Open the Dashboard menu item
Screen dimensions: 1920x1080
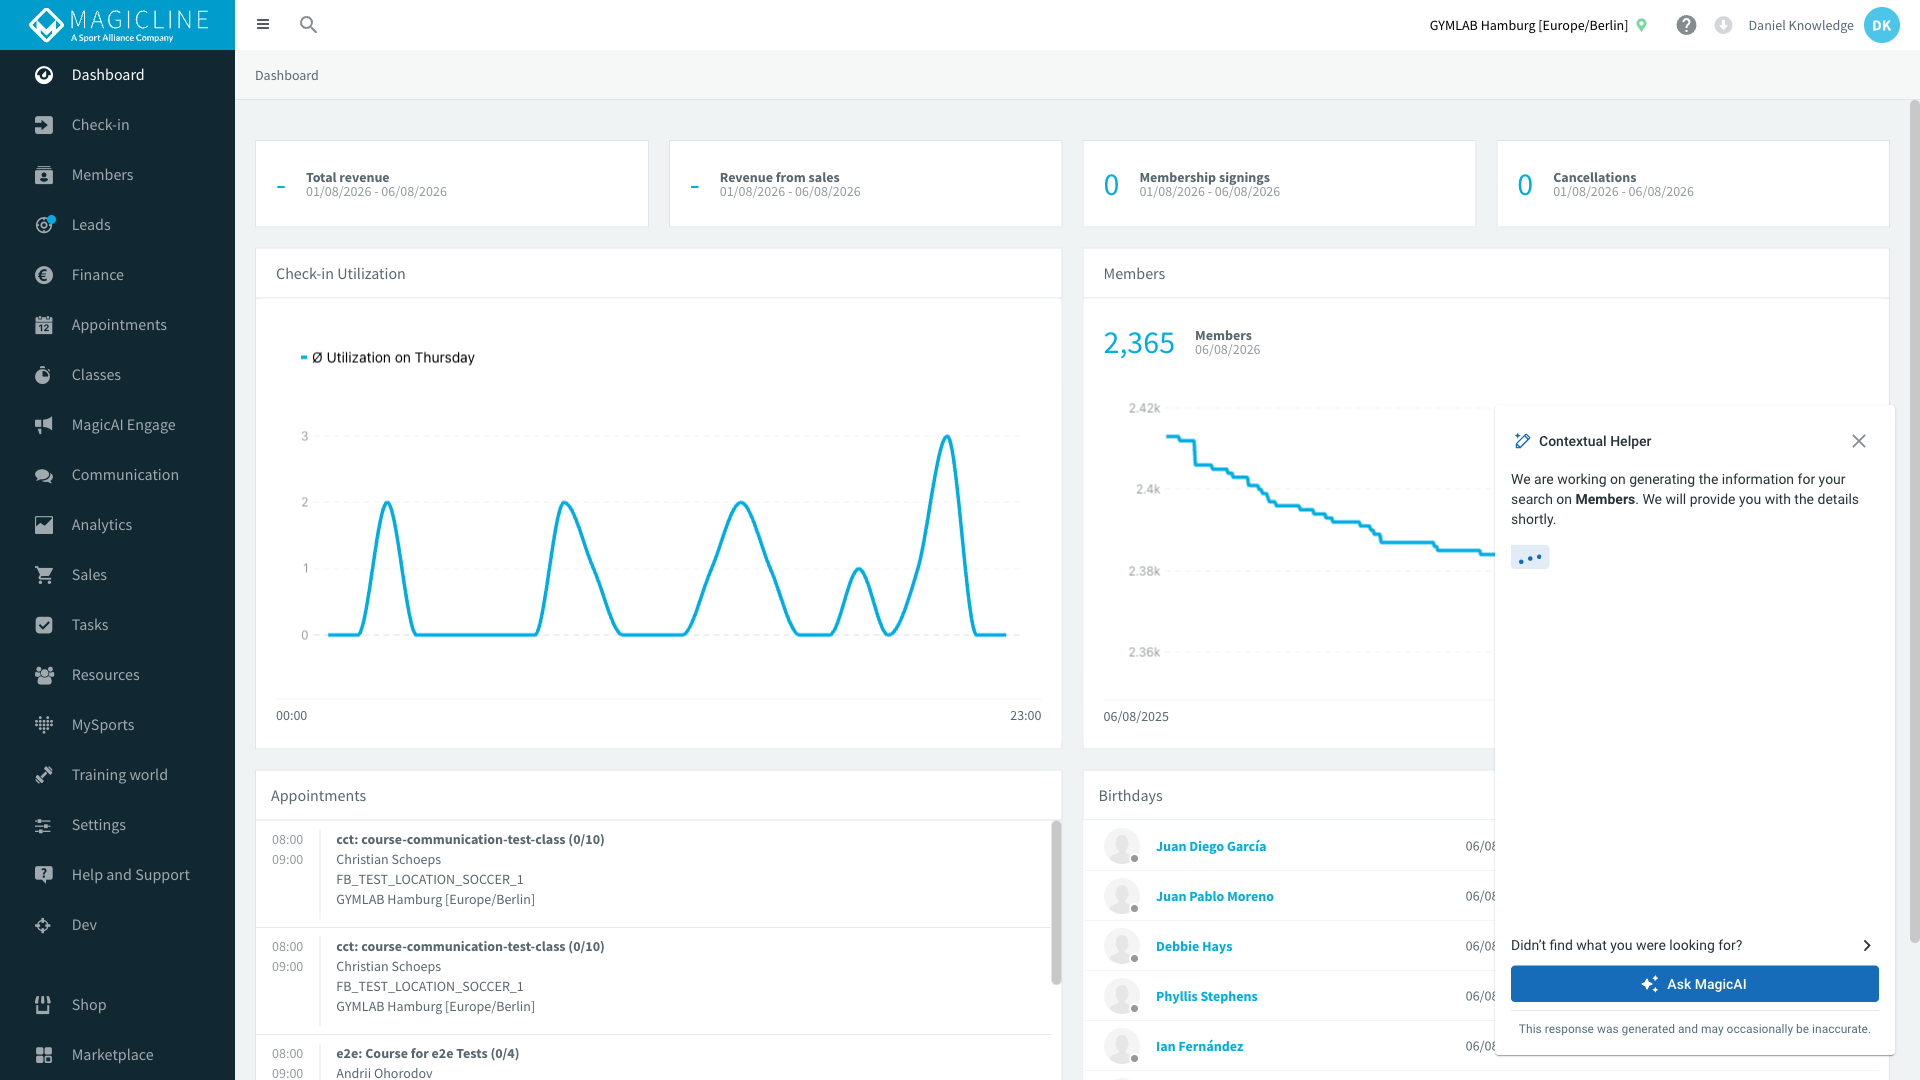[x=118, y=75]
